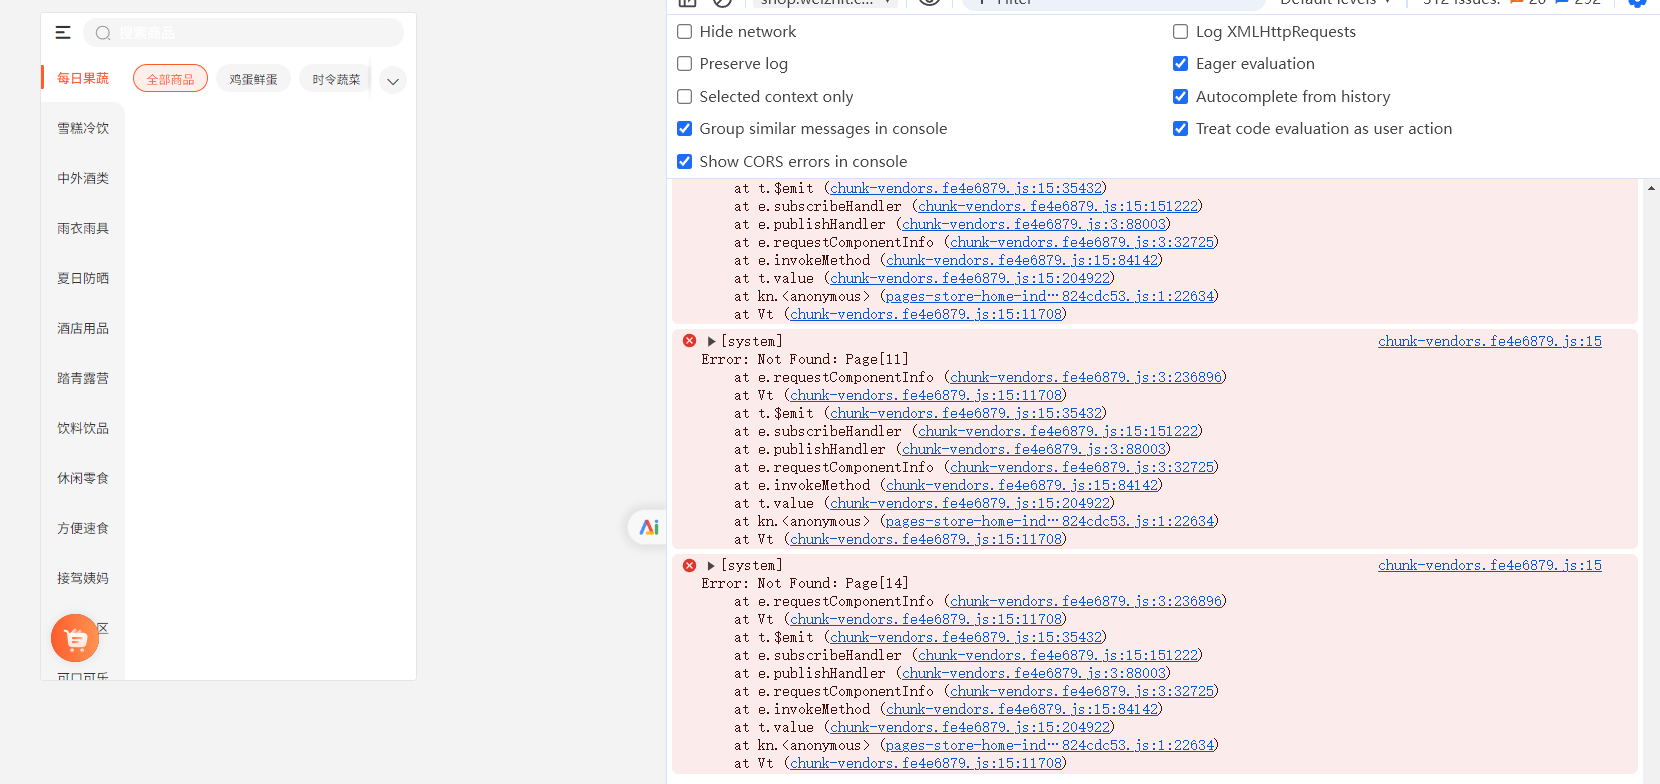Click the red error icon of Page[11] message

pyautogui.click(x=689, y=341)
